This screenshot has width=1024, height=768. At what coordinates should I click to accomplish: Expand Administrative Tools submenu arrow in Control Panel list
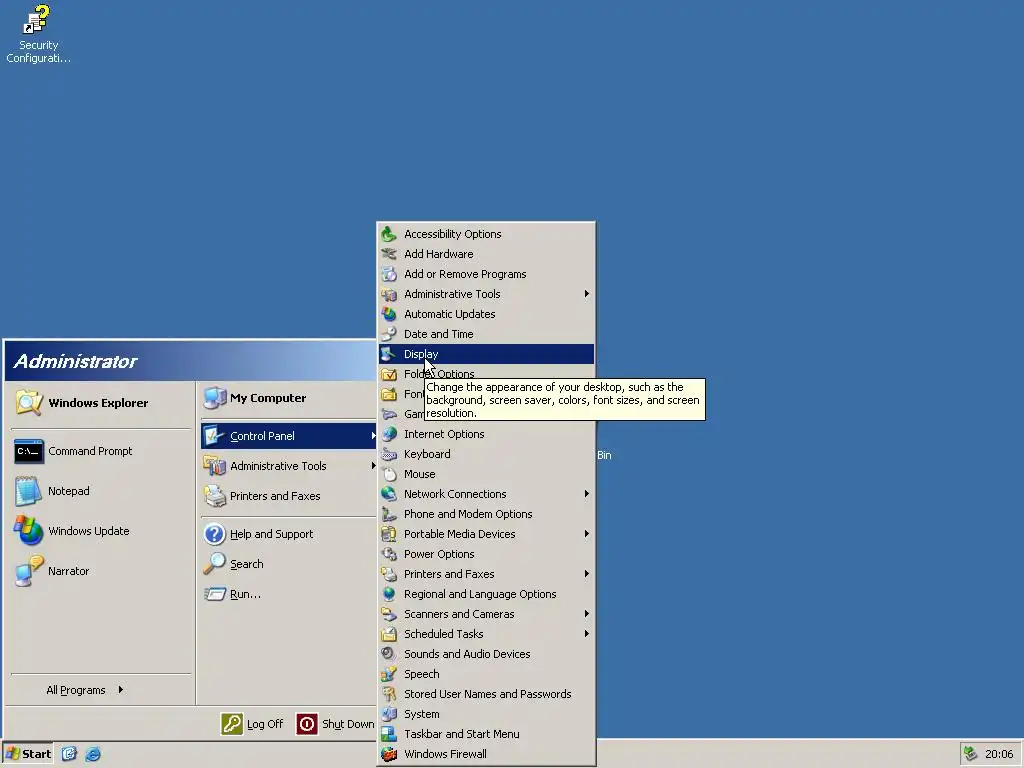[586, 294]
